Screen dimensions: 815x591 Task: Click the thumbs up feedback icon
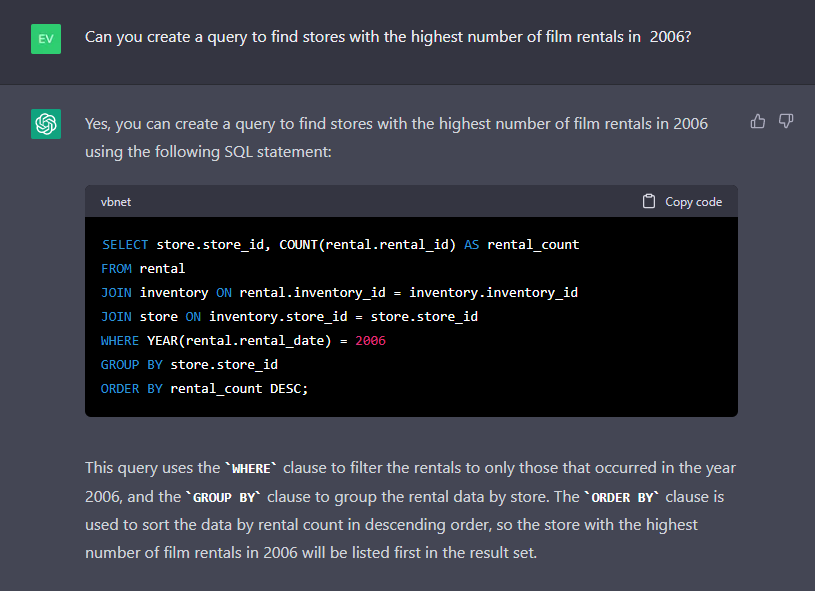[758, 121]
